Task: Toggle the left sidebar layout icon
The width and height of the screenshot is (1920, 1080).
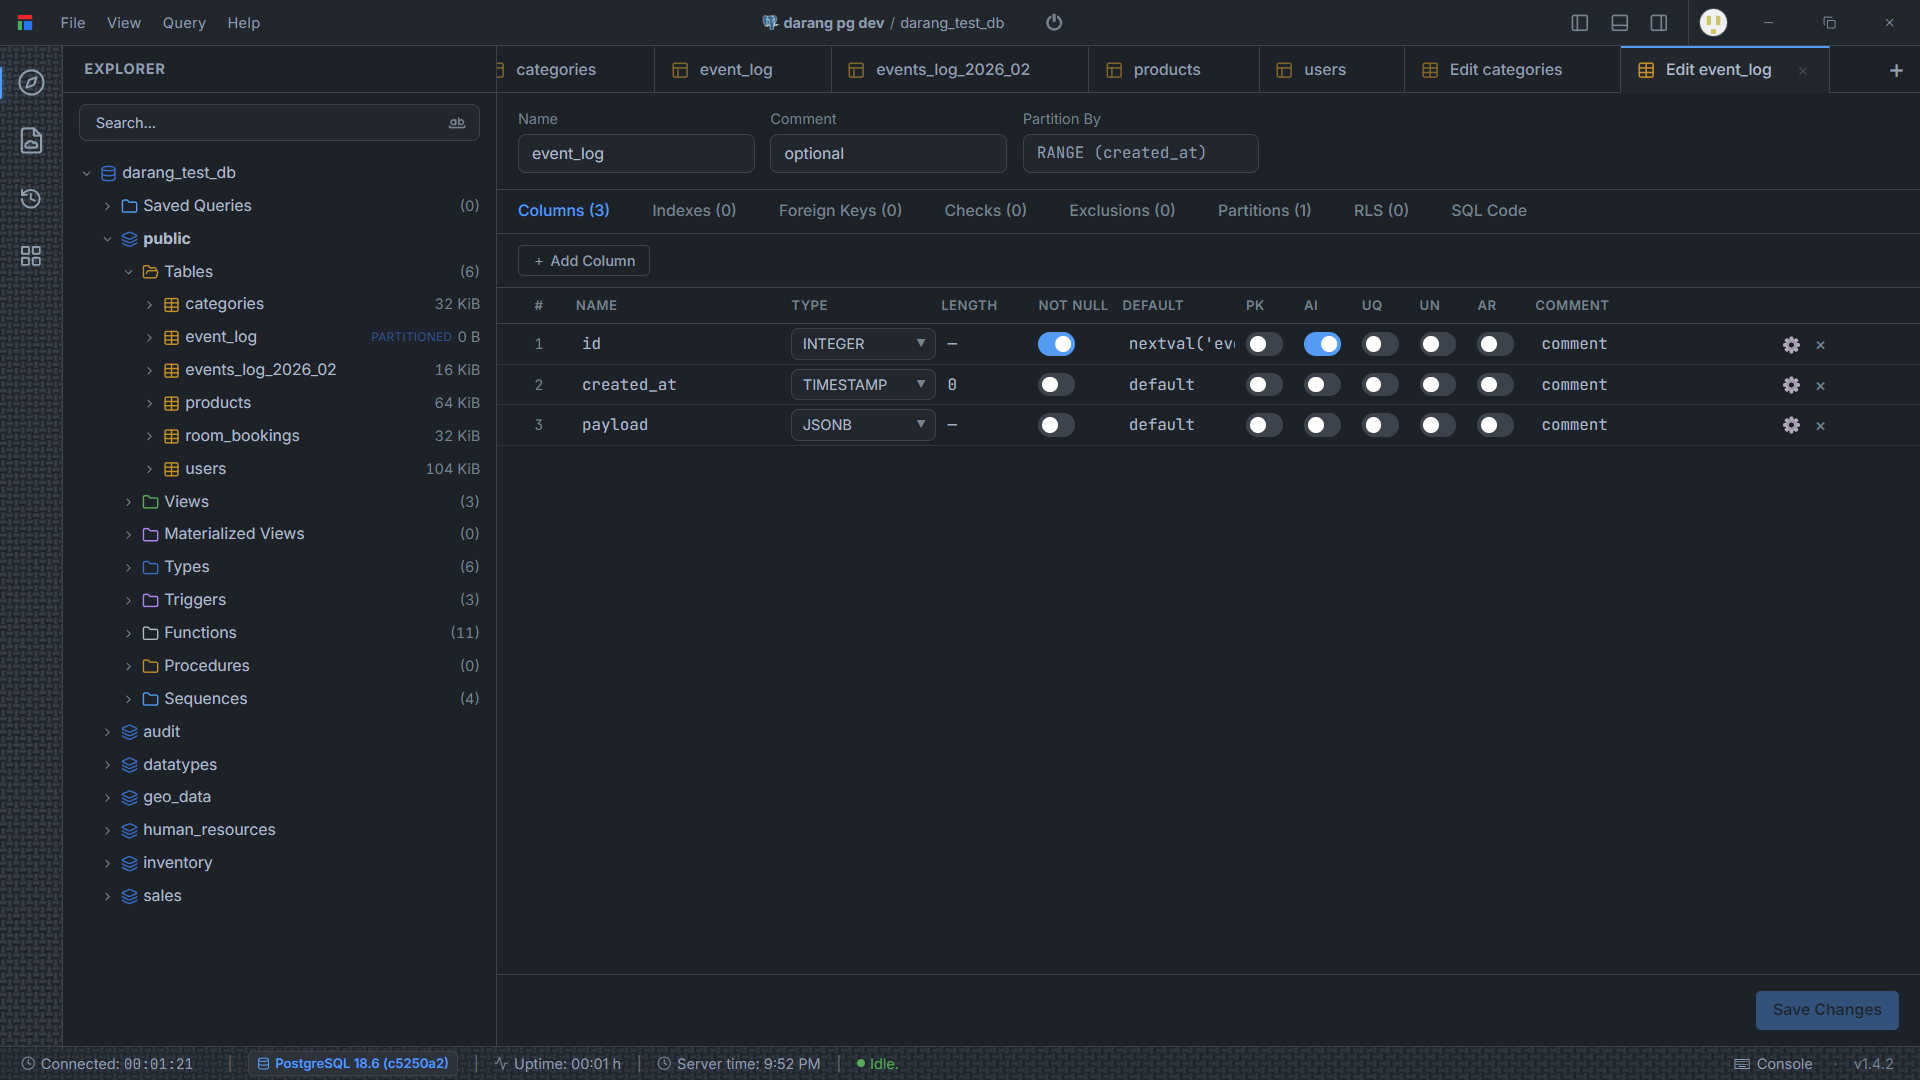Action: coord(1580,22)
